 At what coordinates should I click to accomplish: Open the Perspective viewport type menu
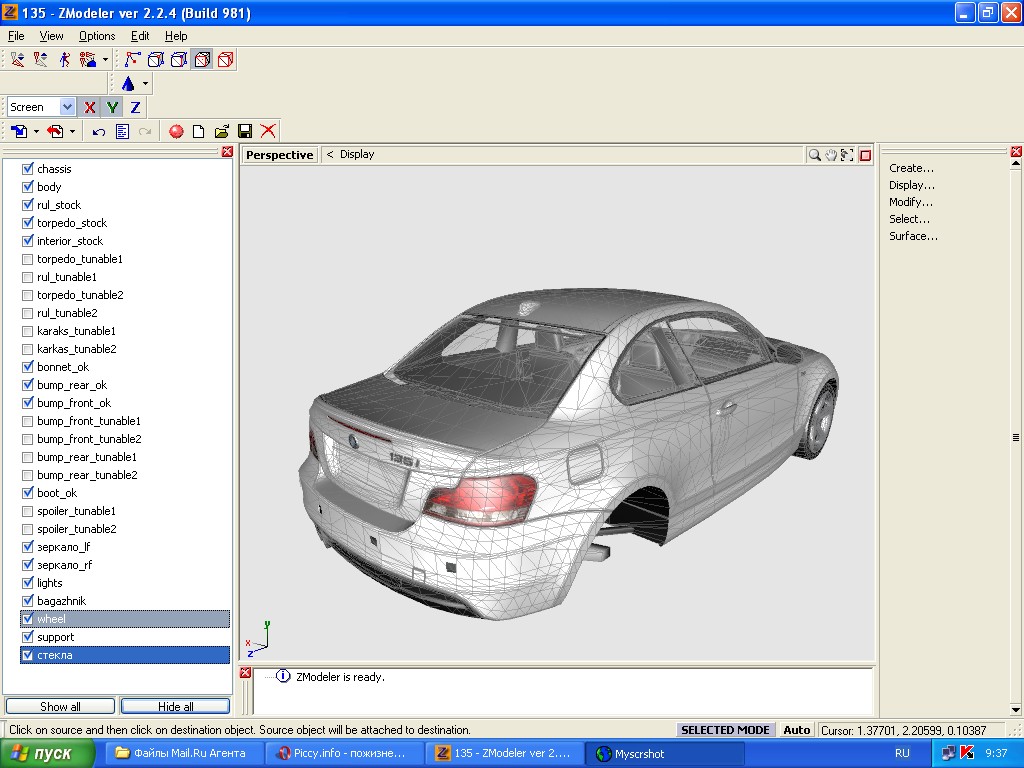click(280, 155)
